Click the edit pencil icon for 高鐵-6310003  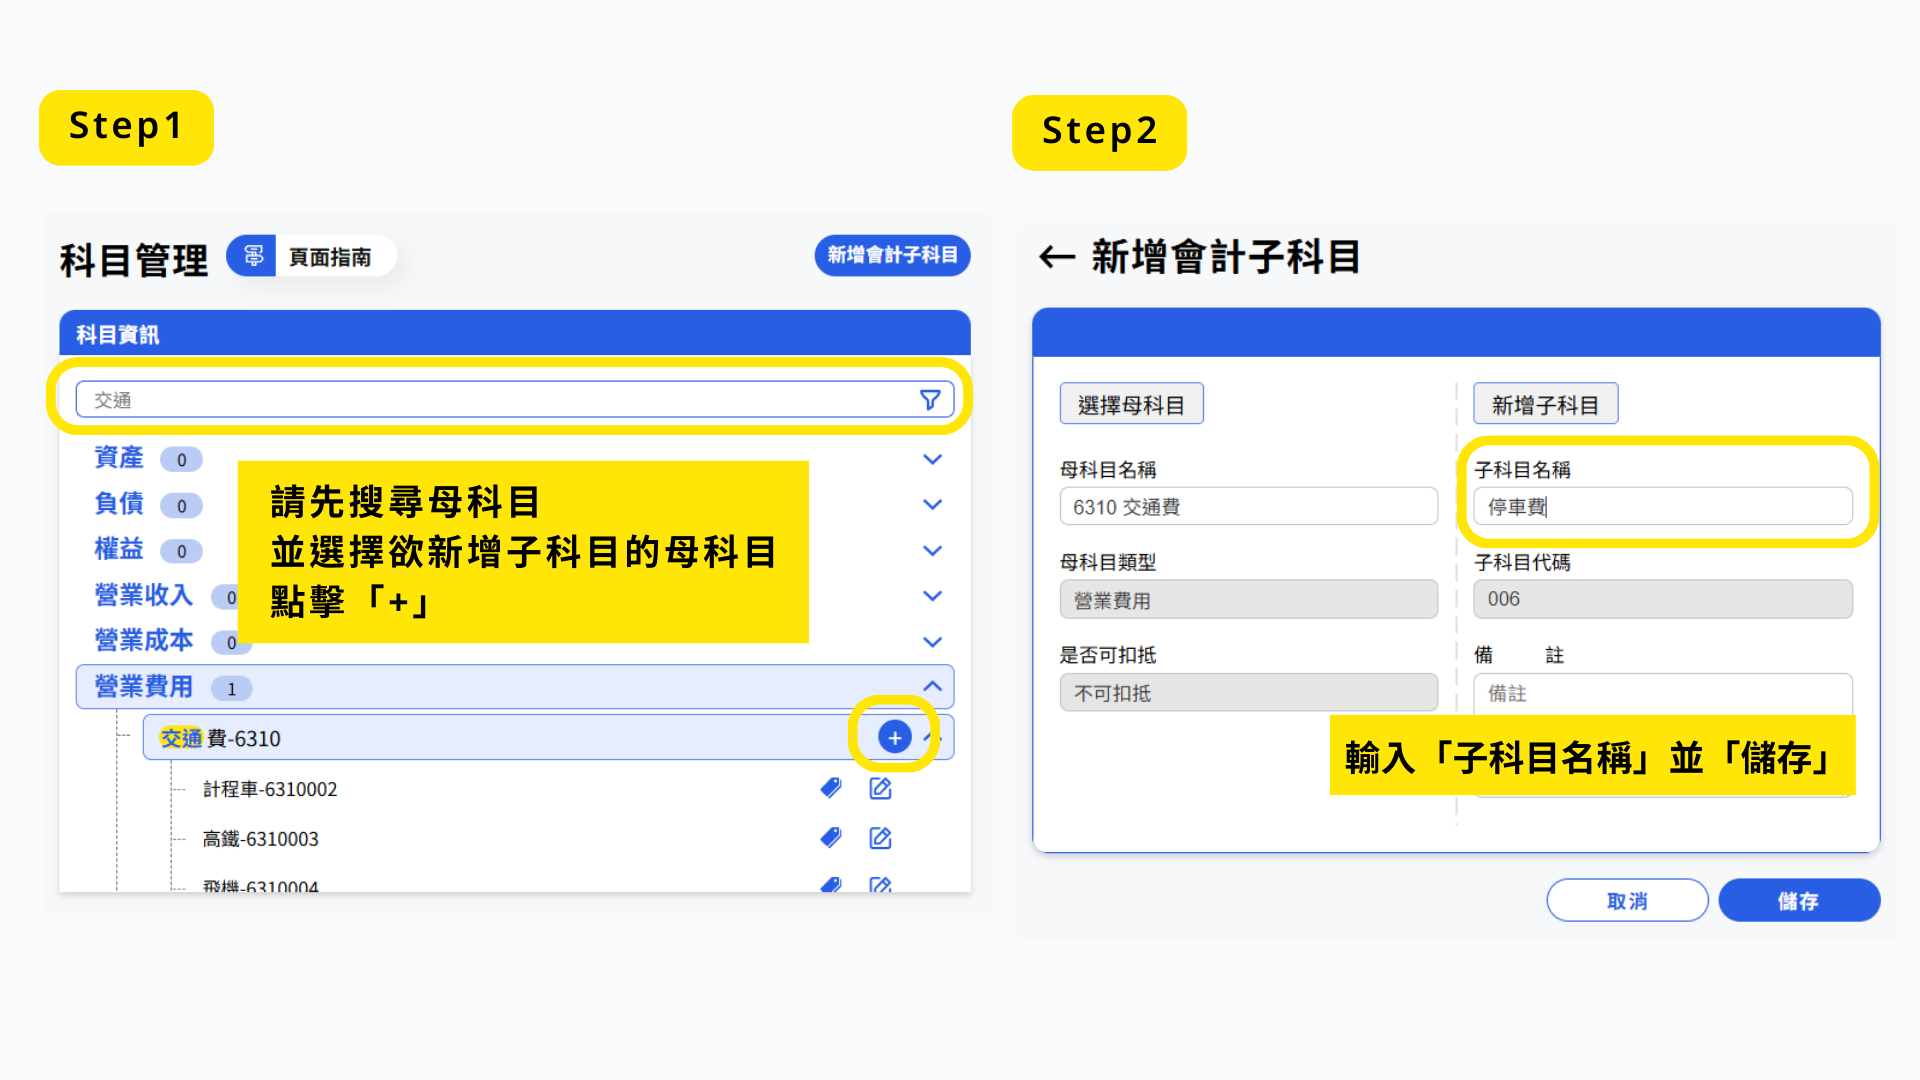pyautogui.click(x=880, y=838)
